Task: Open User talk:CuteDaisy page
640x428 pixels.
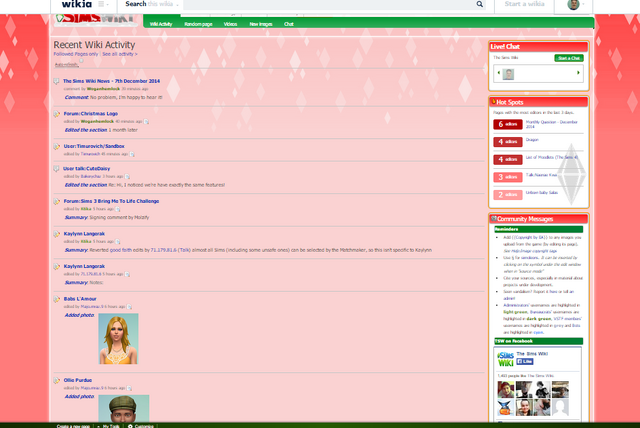Action: click(86, 169)
